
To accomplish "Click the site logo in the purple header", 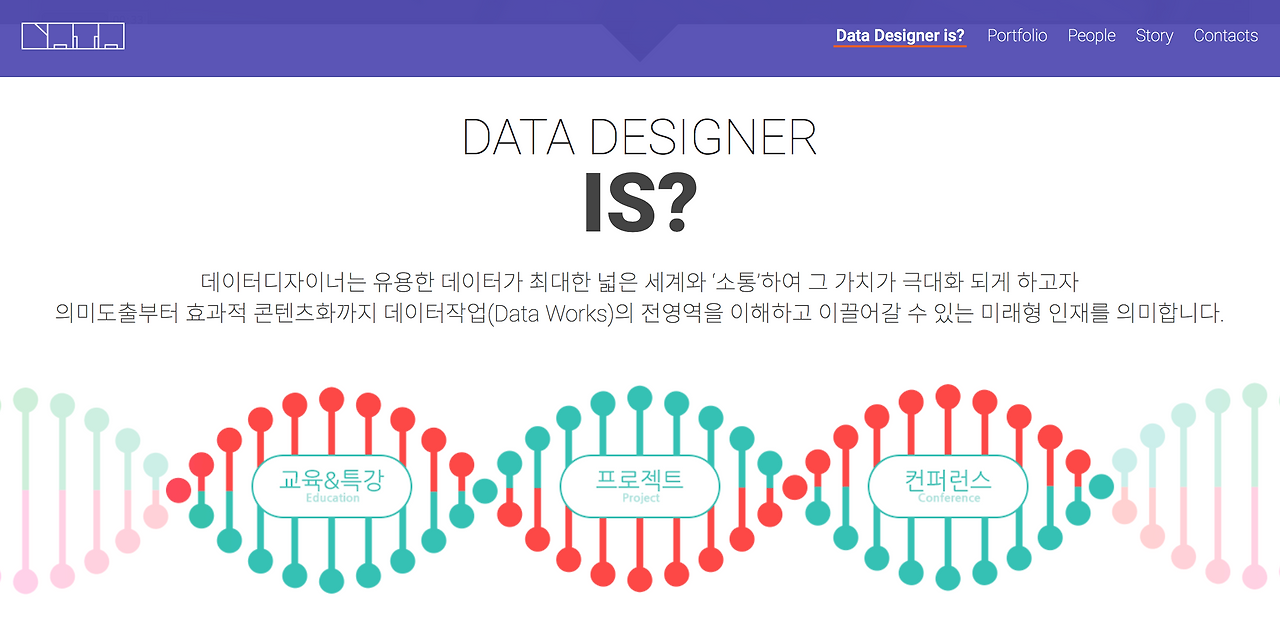I will (x=71, y=35).
